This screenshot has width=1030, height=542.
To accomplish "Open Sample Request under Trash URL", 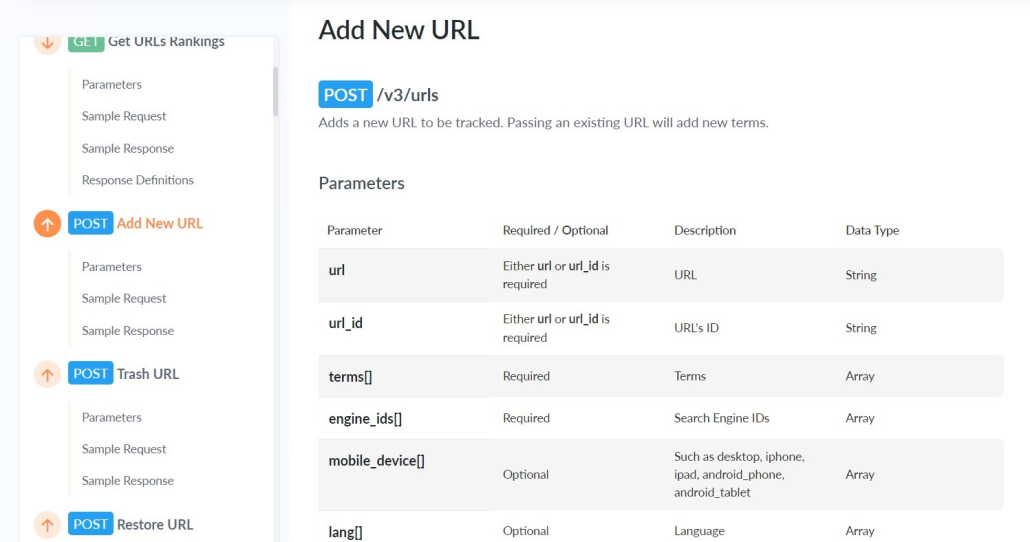I will (124, 449).
